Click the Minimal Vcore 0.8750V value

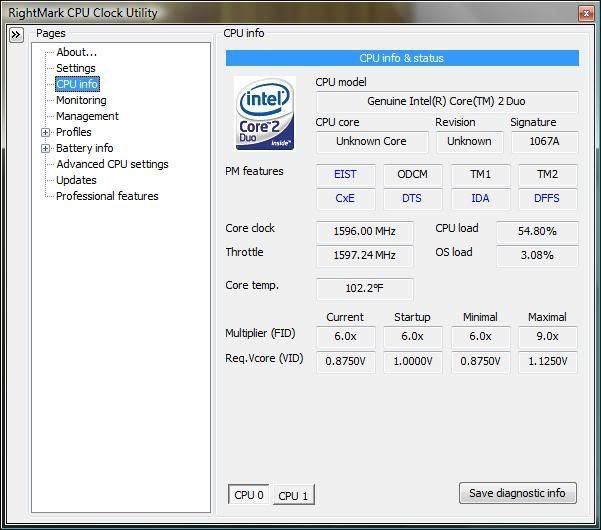point(480,361)
